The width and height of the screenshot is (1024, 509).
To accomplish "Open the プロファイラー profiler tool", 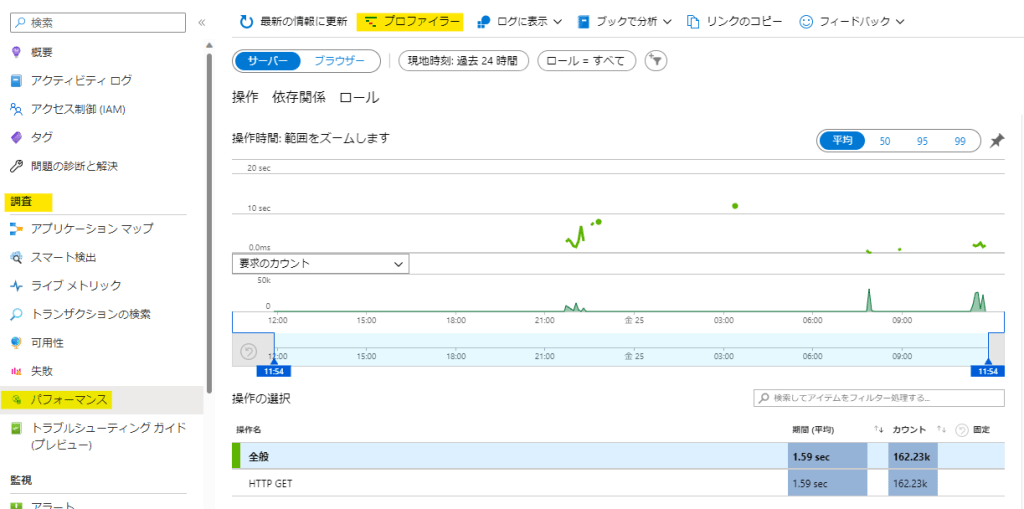I will tap(411, 21).
